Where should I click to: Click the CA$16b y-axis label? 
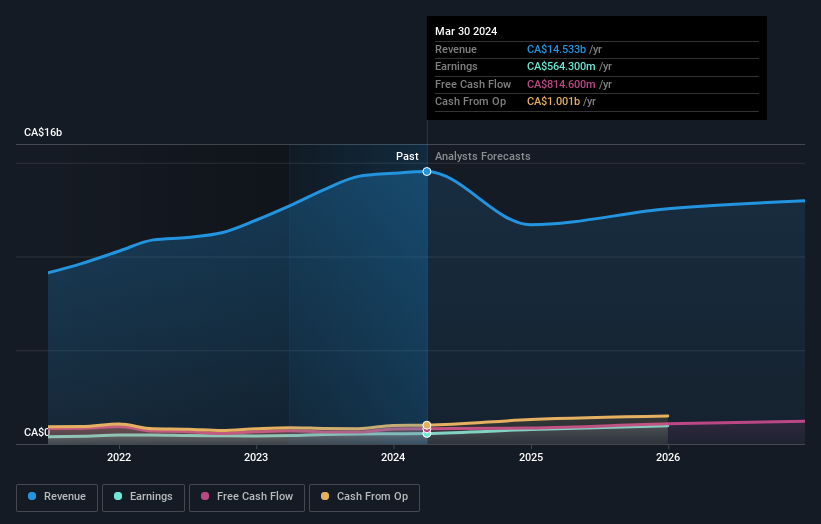(43, 132)
